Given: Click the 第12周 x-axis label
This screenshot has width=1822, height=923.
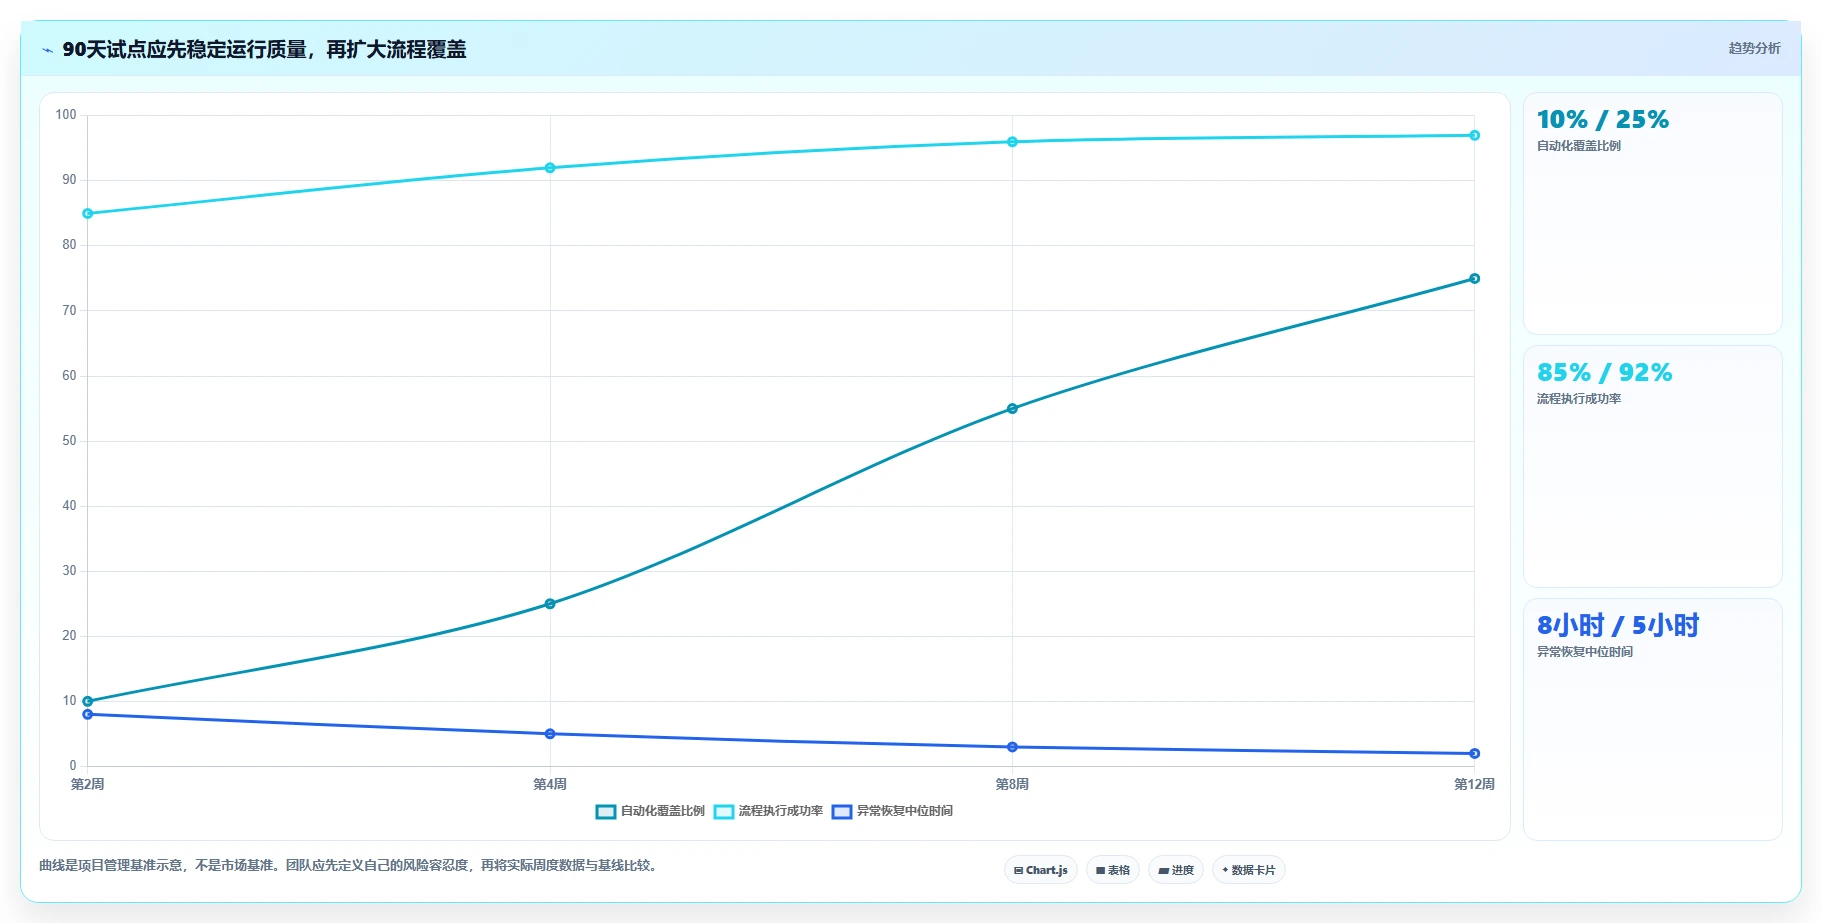Looking at the screenshot, I should click(1474, 784).
